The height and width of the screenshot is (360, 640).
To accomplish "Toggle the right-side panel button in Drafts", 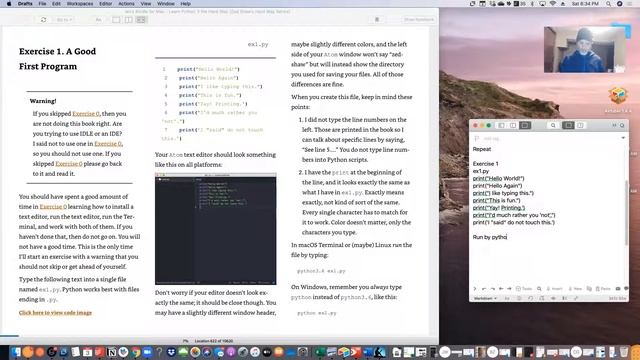I will coord(580,125).
